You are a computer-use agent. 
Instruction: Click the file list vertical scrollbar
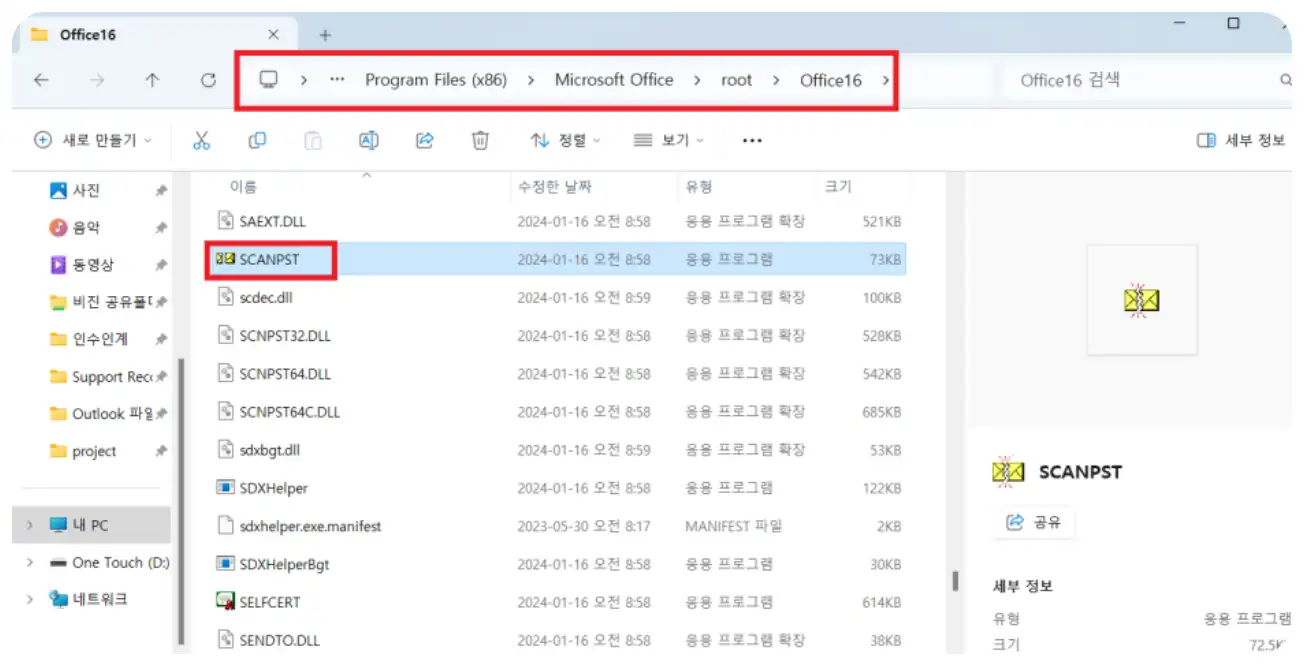tap(955, 580)
